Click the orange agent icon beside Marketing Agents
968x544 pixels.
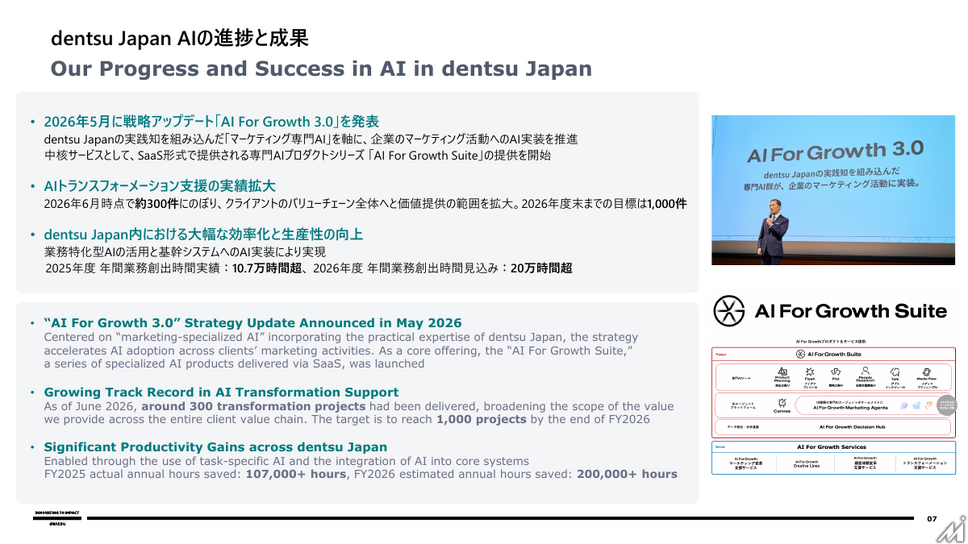pos(928,406)
